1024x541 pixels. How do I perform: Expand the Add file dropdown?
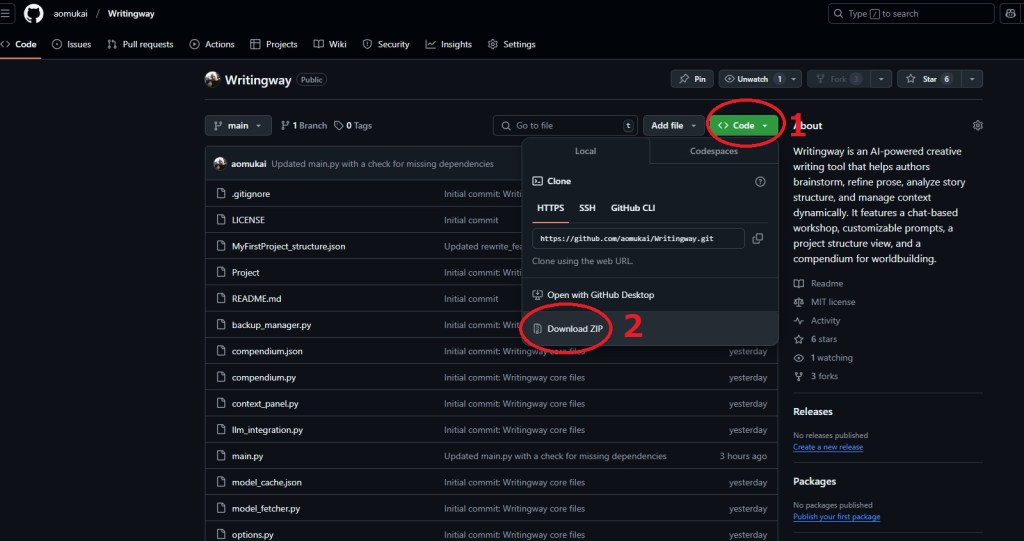point(672,125)
